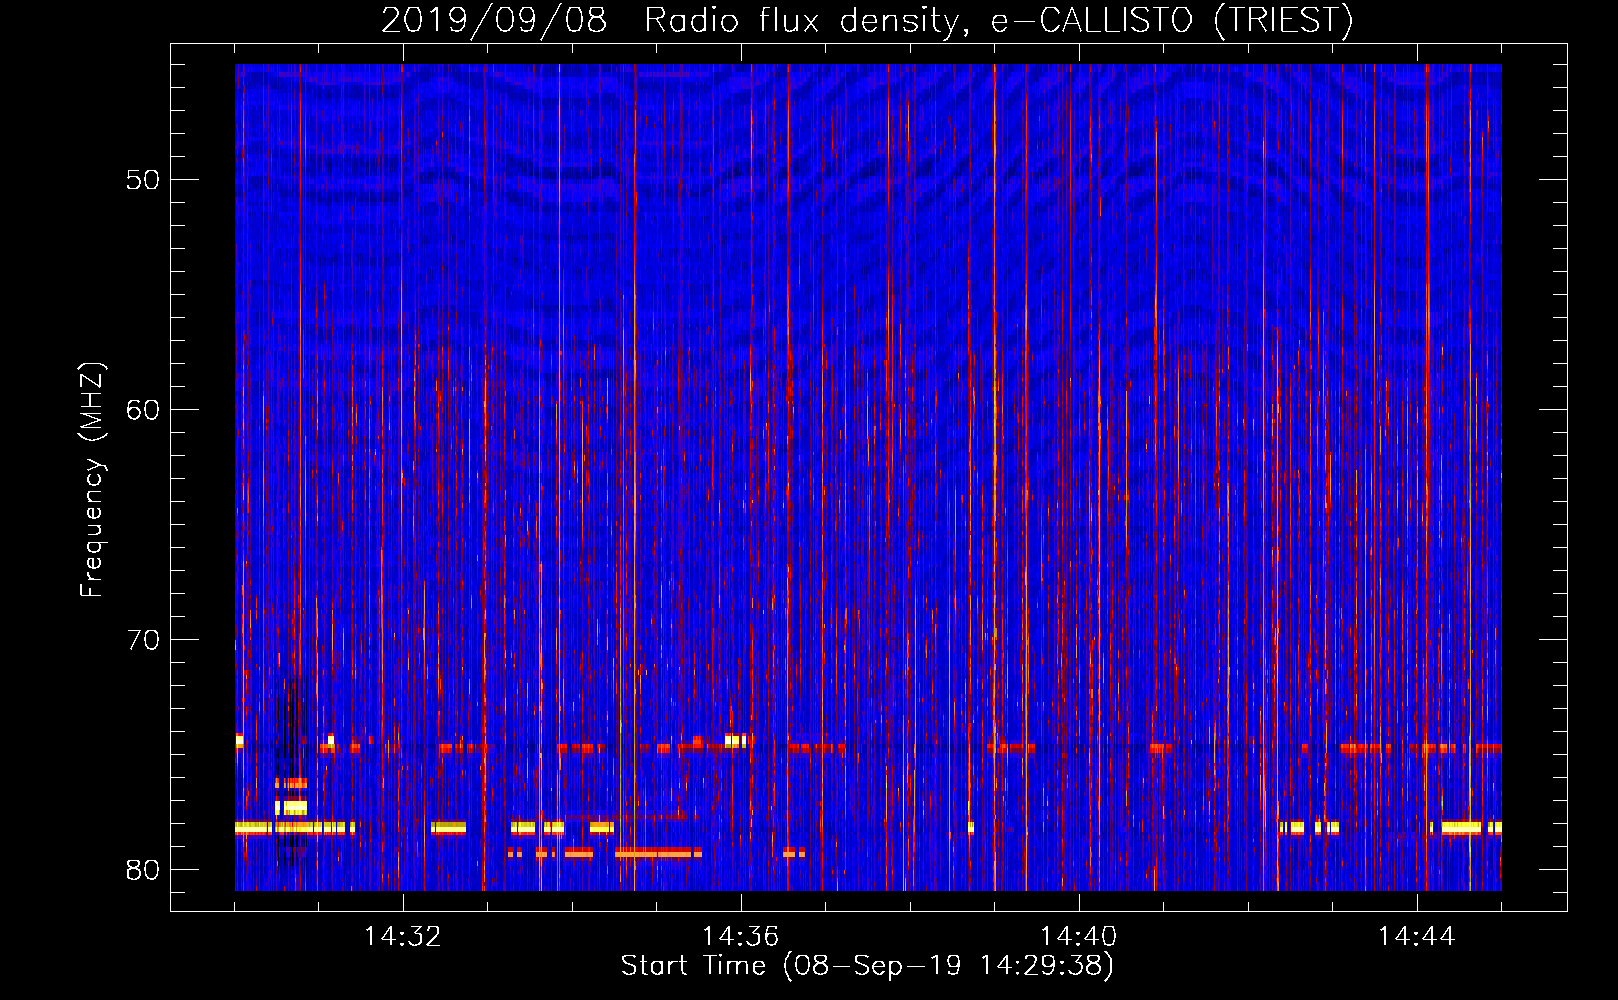Click the 'Frequency (MHZ)' axis label

pyautogui.click(x=91, y=480)
